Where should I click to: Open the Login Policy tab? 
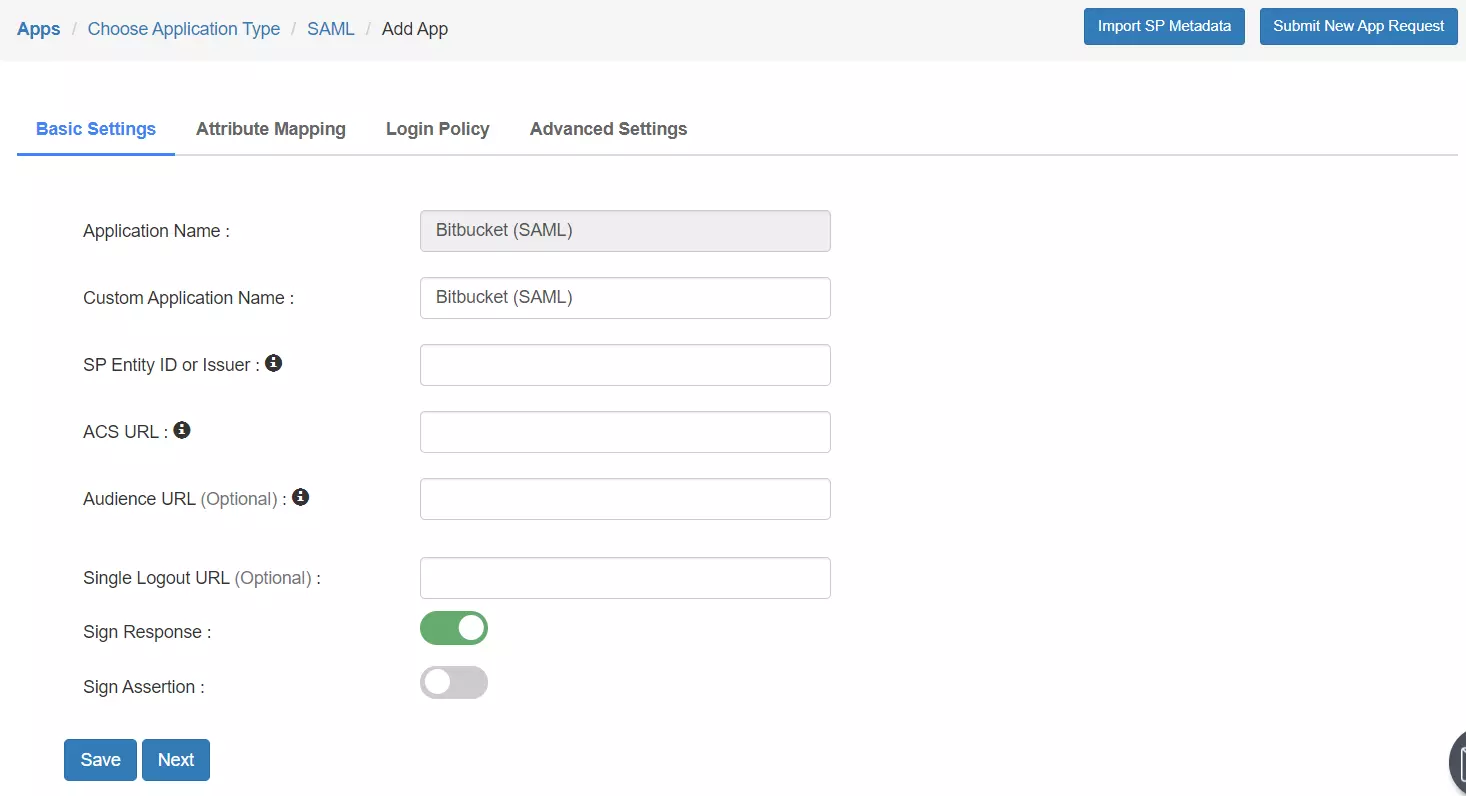pyautogui.click(x=437, y=129)
